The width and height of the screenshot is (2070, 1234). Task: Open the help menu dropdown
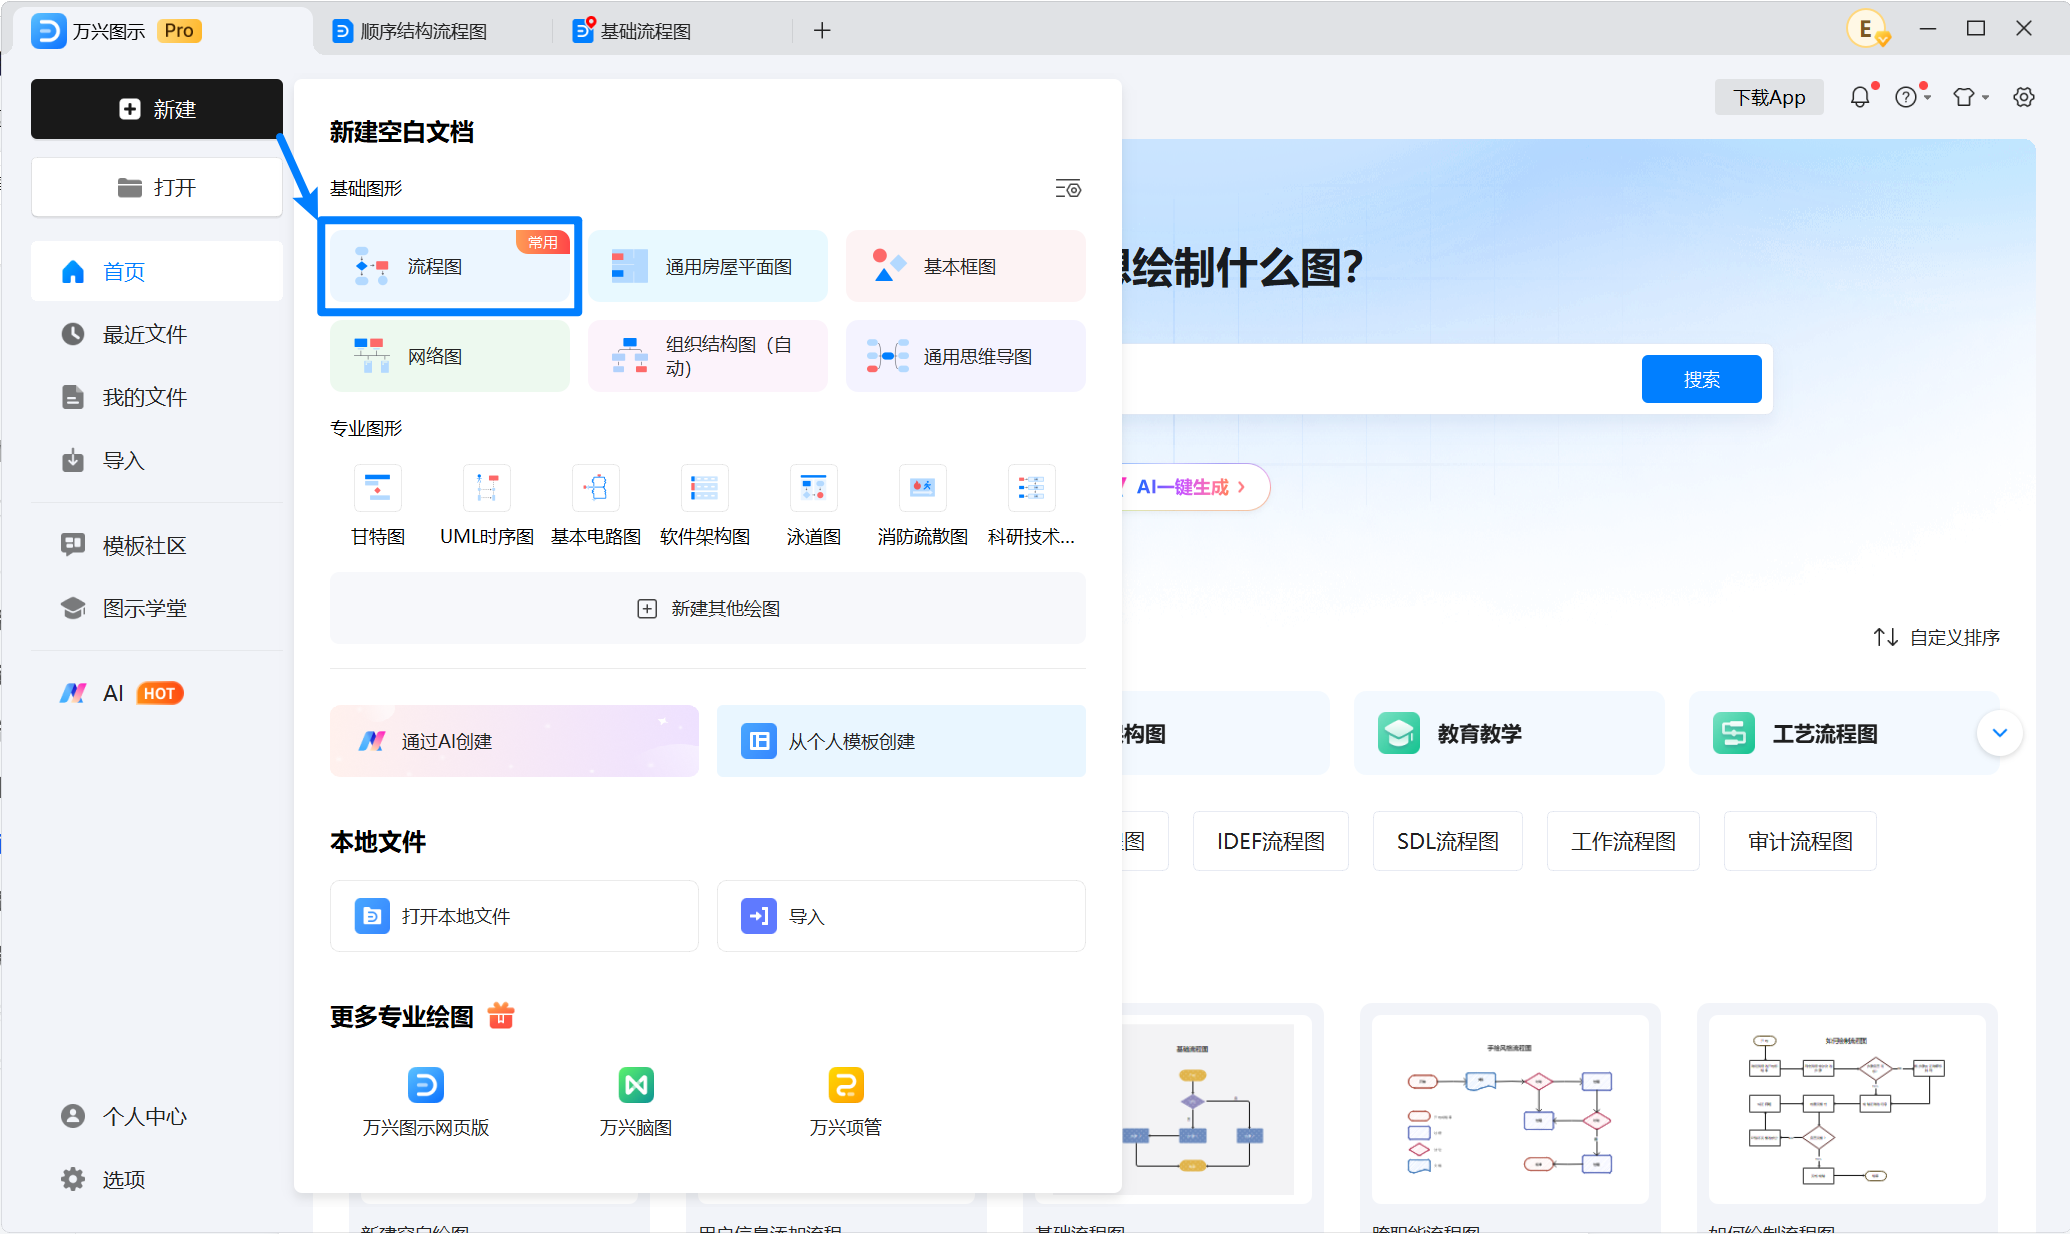1912,97
